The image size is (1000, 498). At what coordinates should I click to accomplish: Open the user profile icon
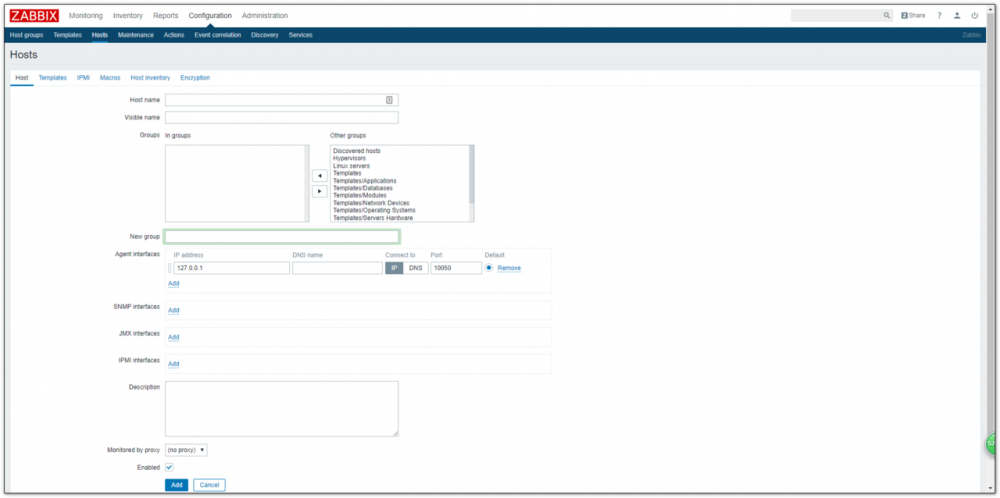957,15
